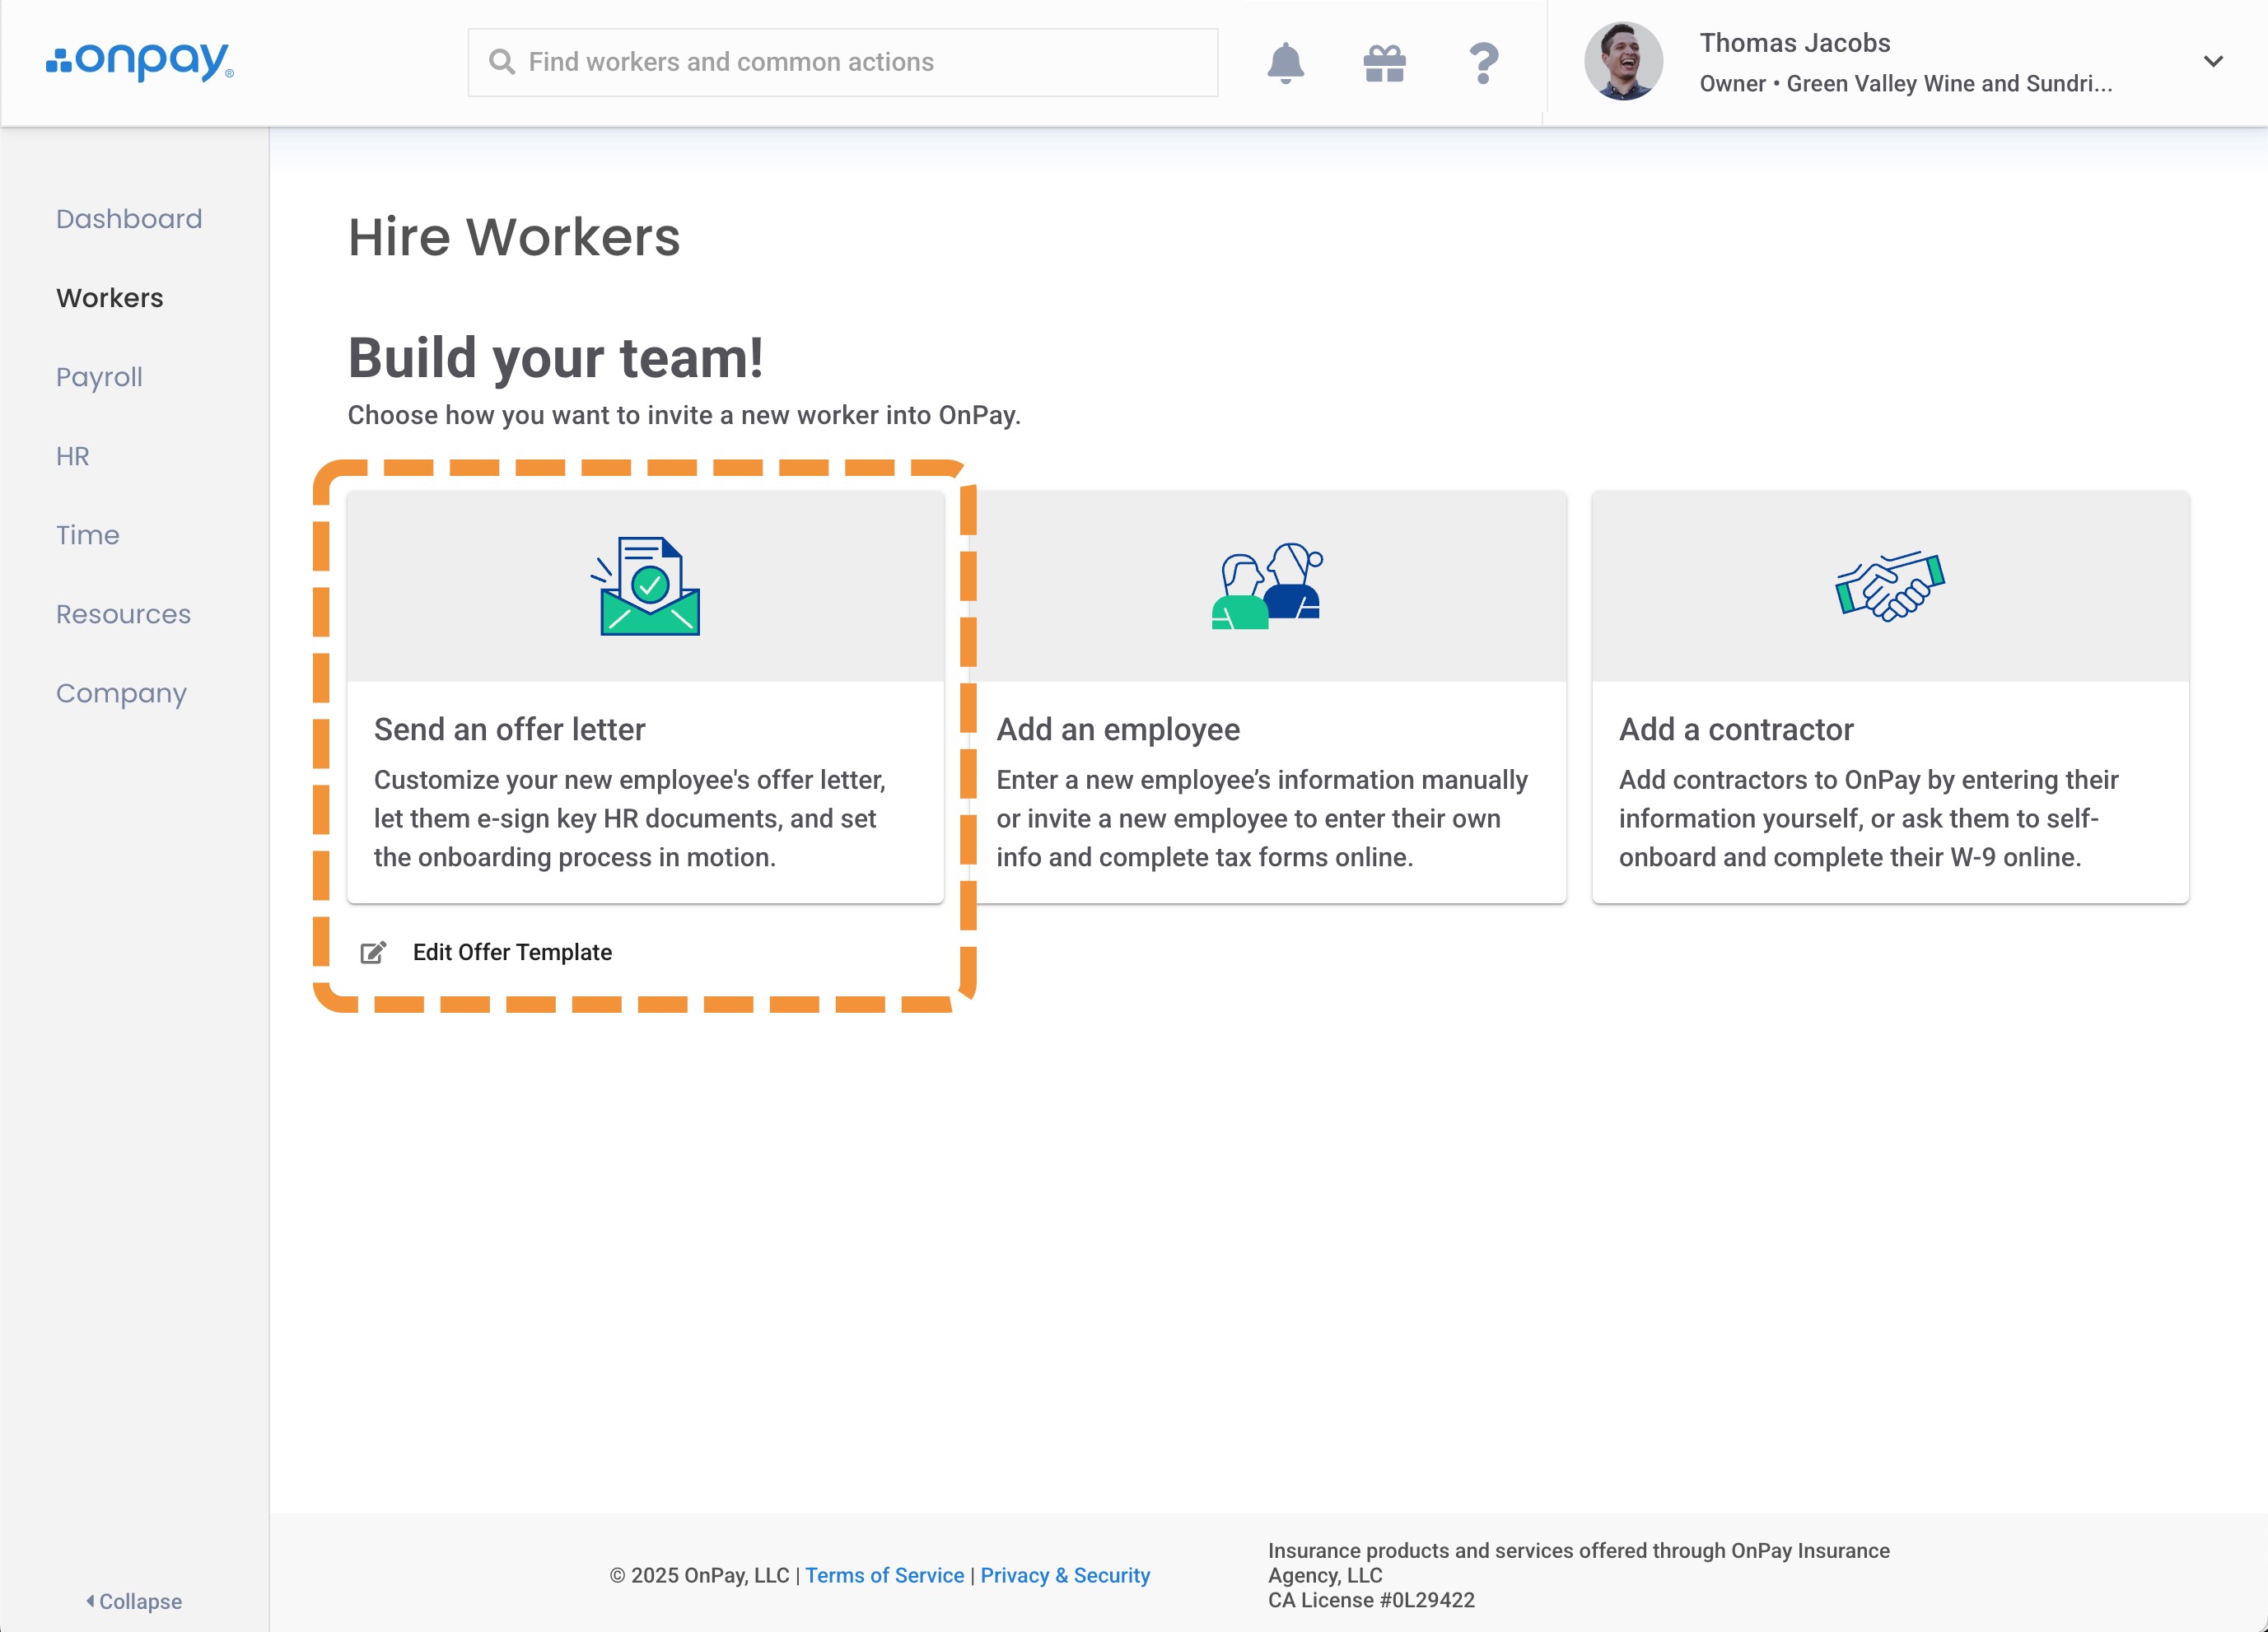This screenshot has height=1632, width=2268.
Task: Open the Dashboard menu item
Action: pos(129,219)
